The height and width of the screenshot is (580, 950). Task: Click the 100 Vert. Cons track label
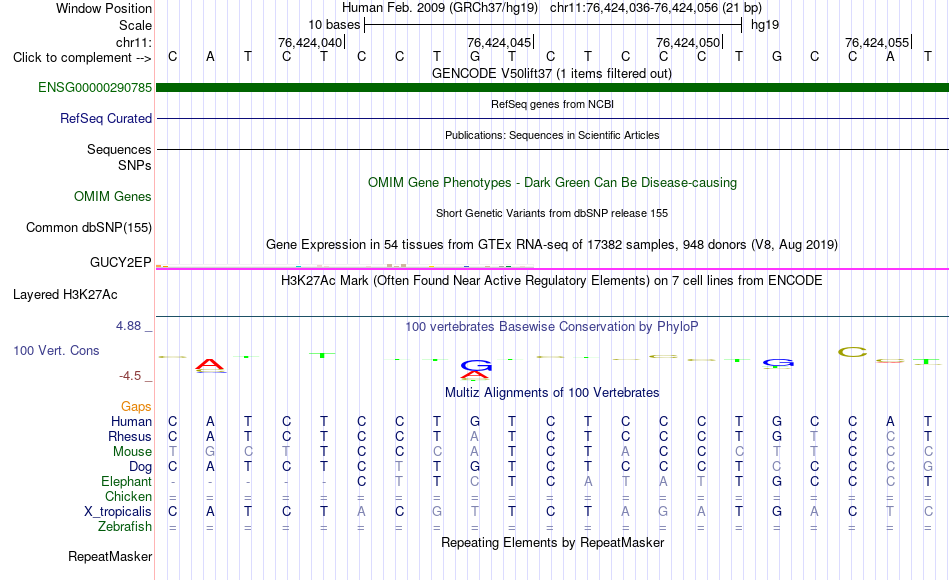[x=56, y=350]
